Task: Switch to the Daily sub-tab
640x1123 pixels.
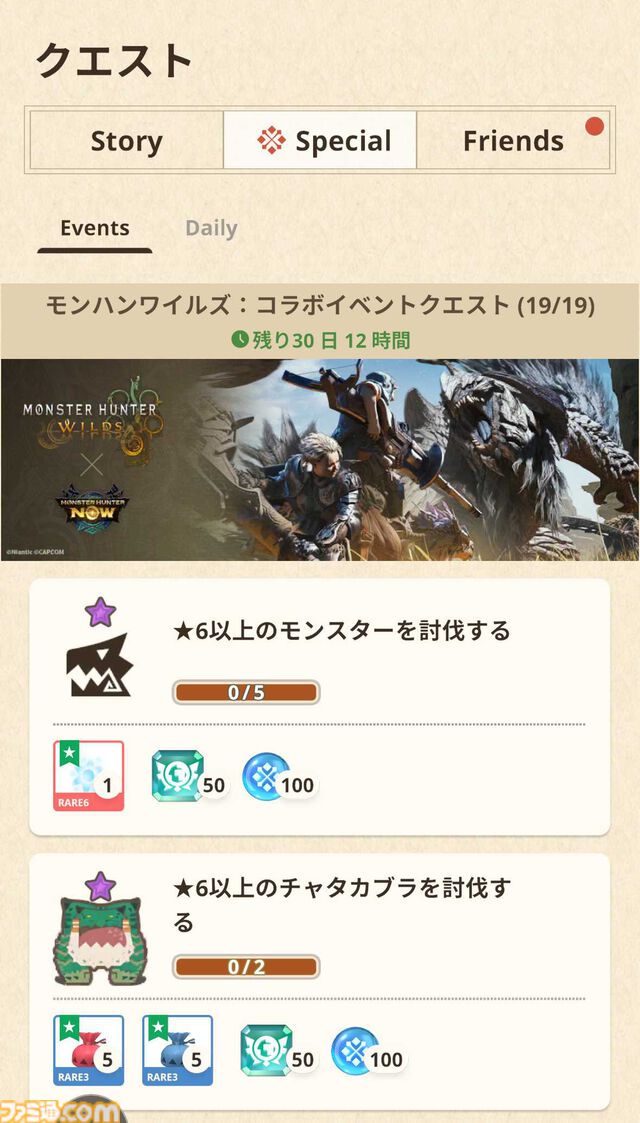Action: pyautogui.click(x=211, y=228)
